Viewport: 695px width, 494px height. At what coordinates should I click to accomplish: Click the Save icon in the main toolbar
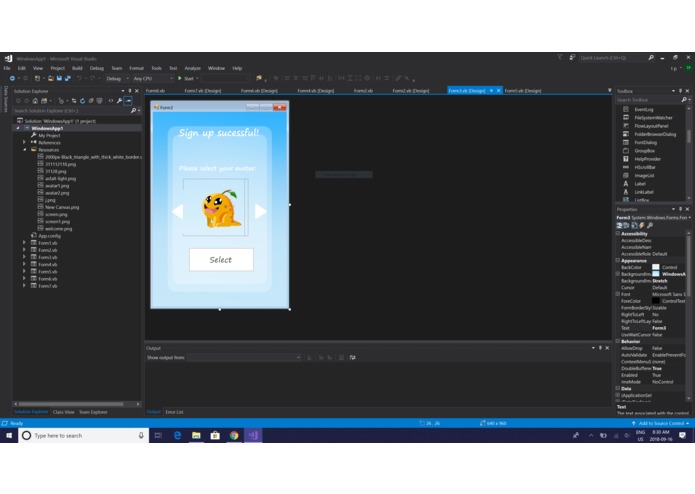(59, 78)
